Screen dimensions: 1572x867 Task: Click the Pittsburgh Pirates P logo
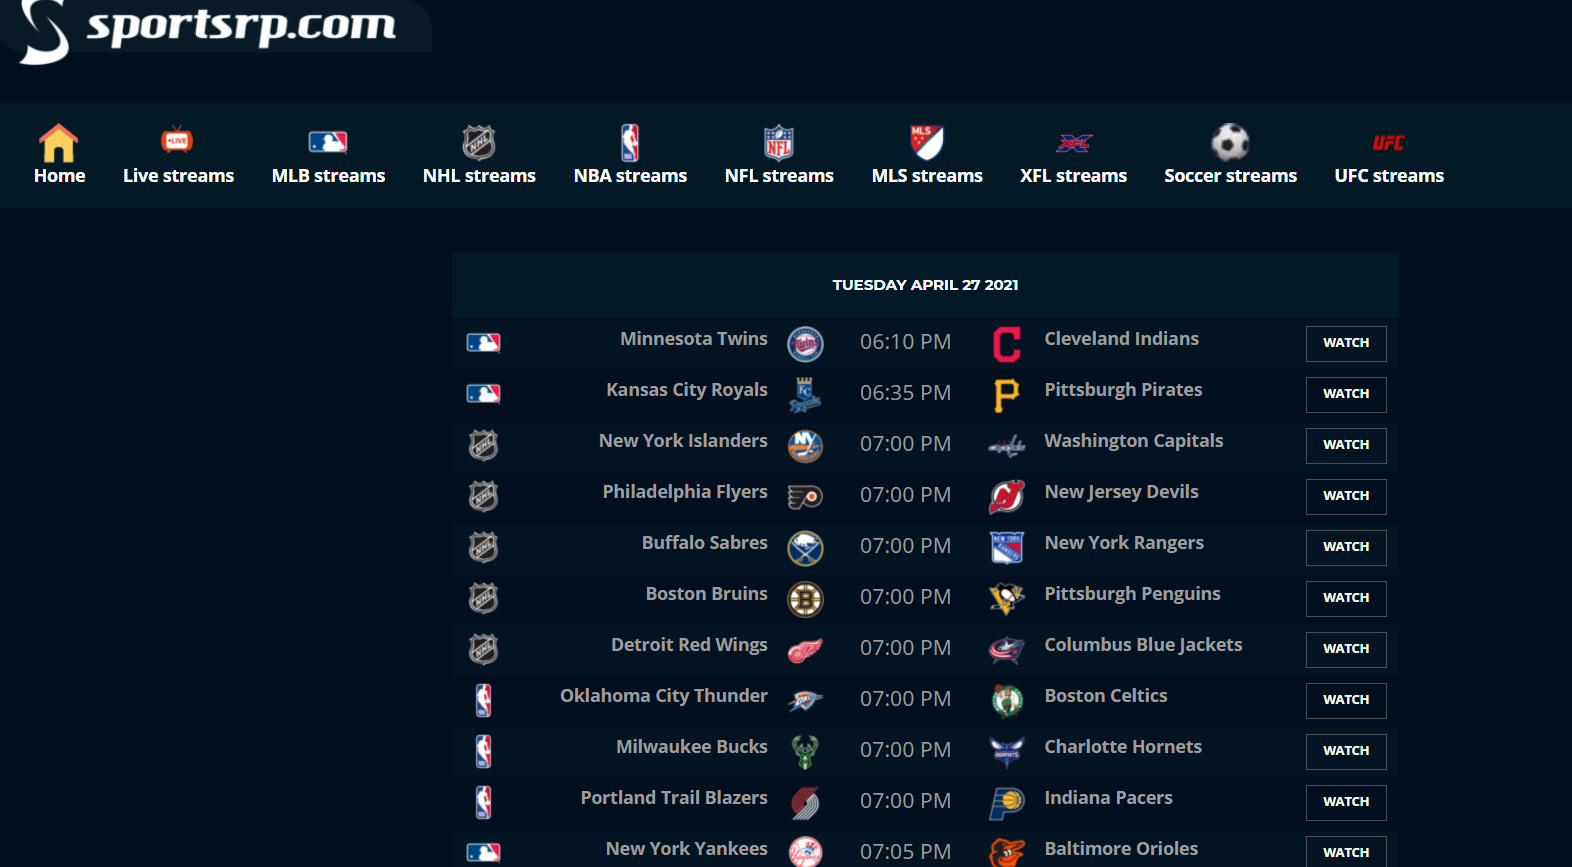1007,395
